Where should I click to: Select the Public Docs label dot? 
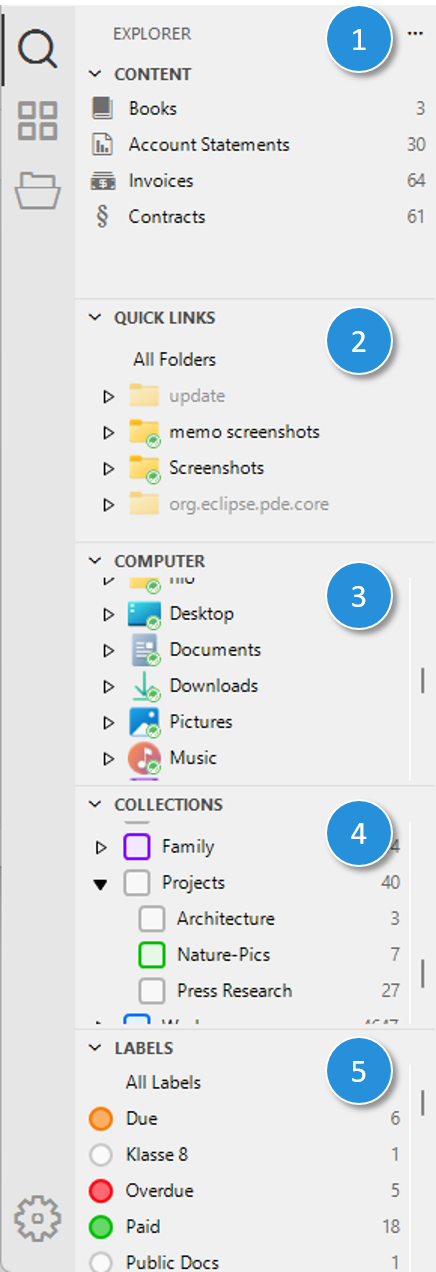(x=100, y=1262)
